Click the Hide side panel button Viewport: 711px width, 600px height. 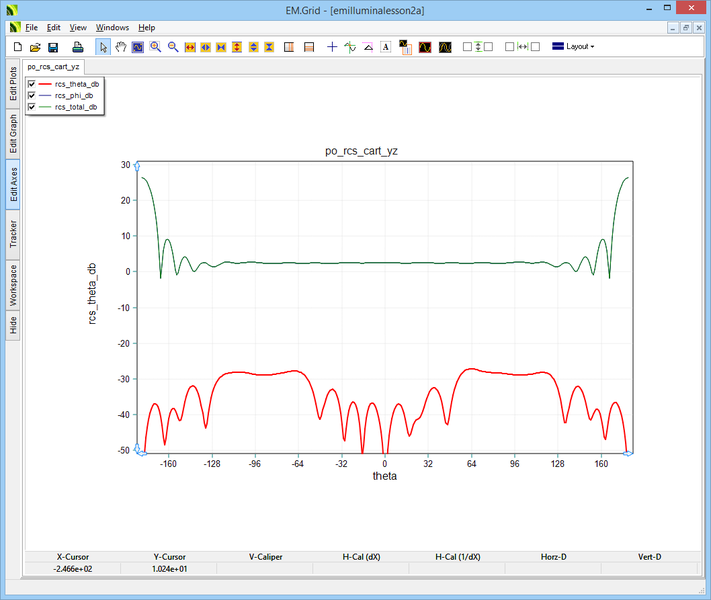pyautogui.click(x=12, y=325)
